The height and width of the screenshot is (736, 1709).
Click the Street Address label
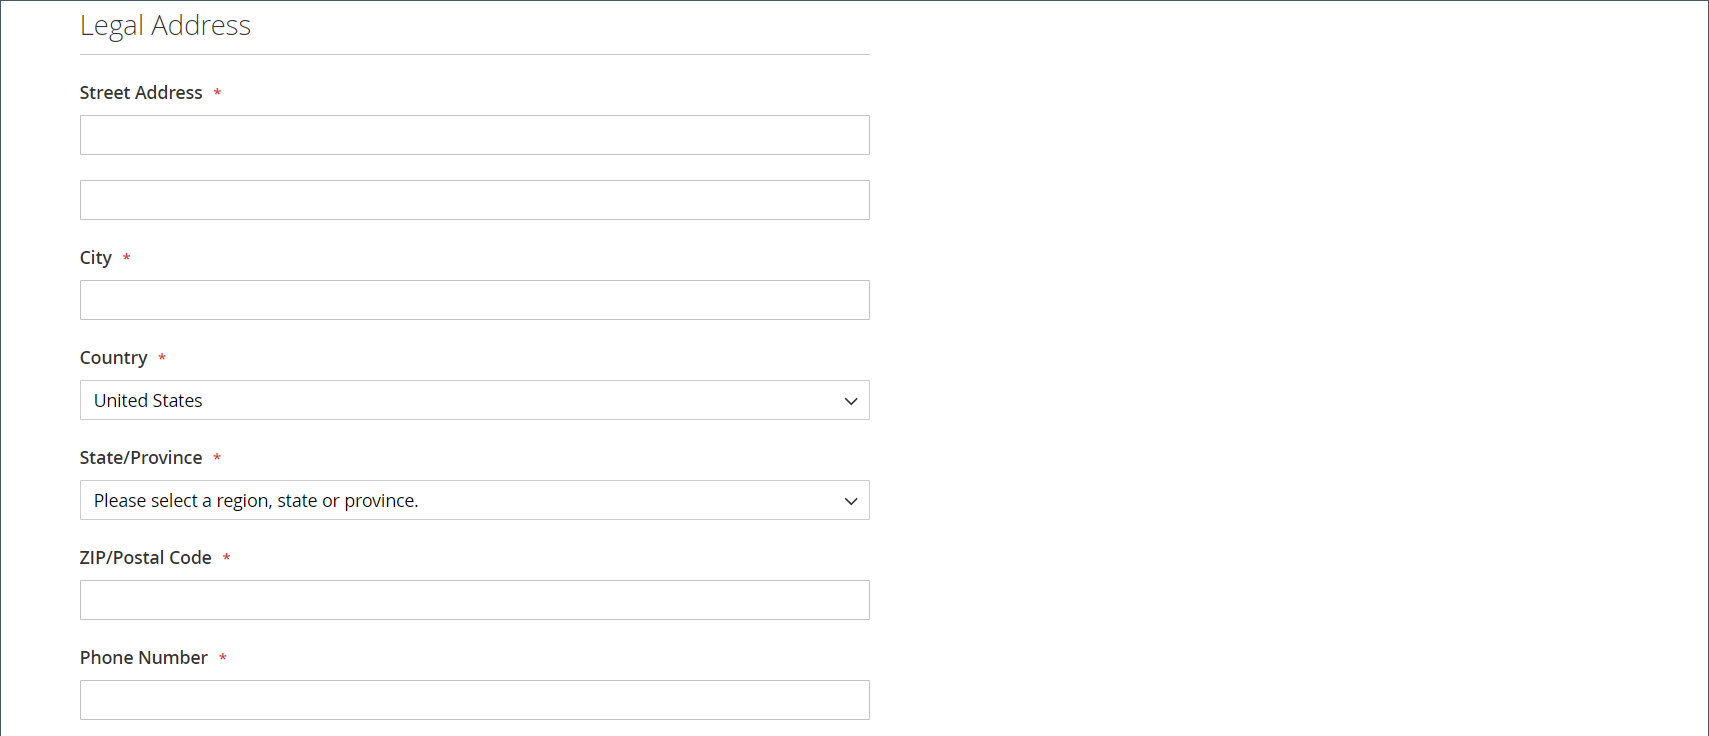[141, 93]
